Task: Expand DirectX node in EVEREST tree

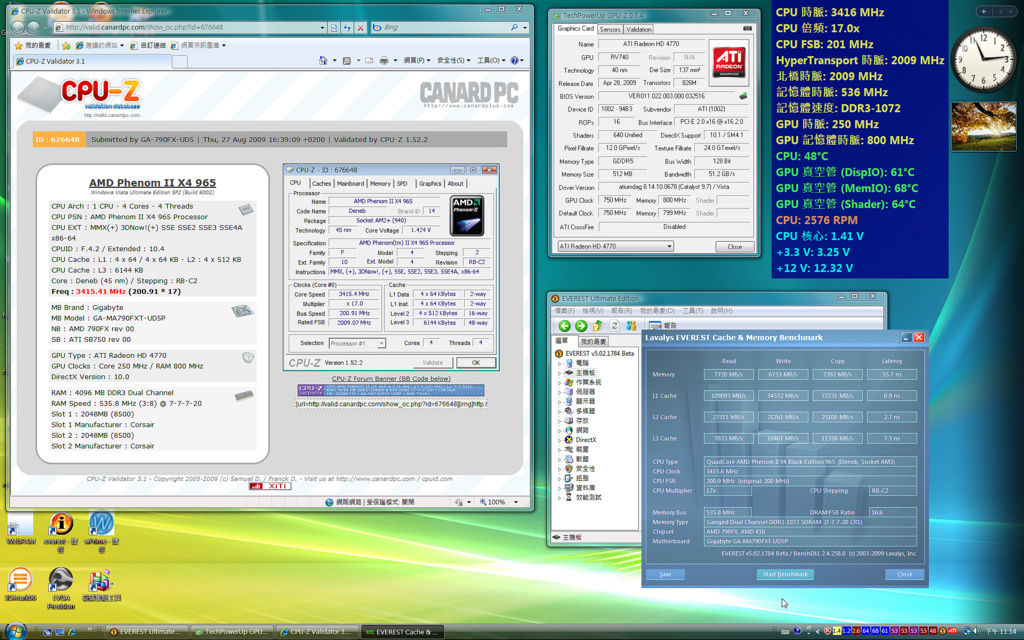Action: (x=559, y=440)
